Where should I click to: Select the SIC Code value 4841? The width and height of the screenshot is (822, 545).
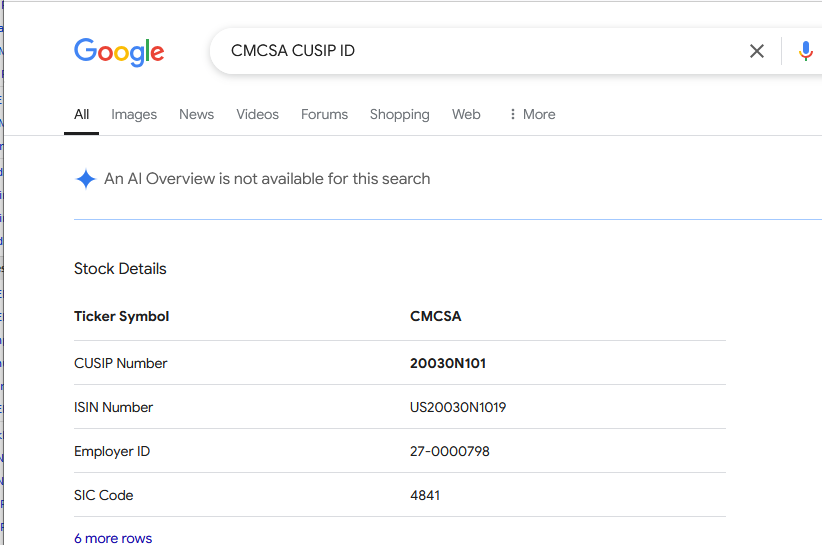coord(425,495)
